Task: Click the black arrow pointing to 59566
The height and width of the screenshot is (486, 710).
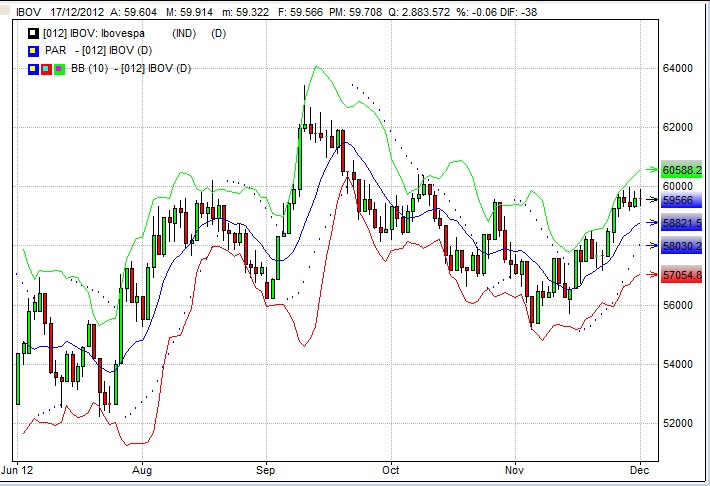Action: point(653,199)
